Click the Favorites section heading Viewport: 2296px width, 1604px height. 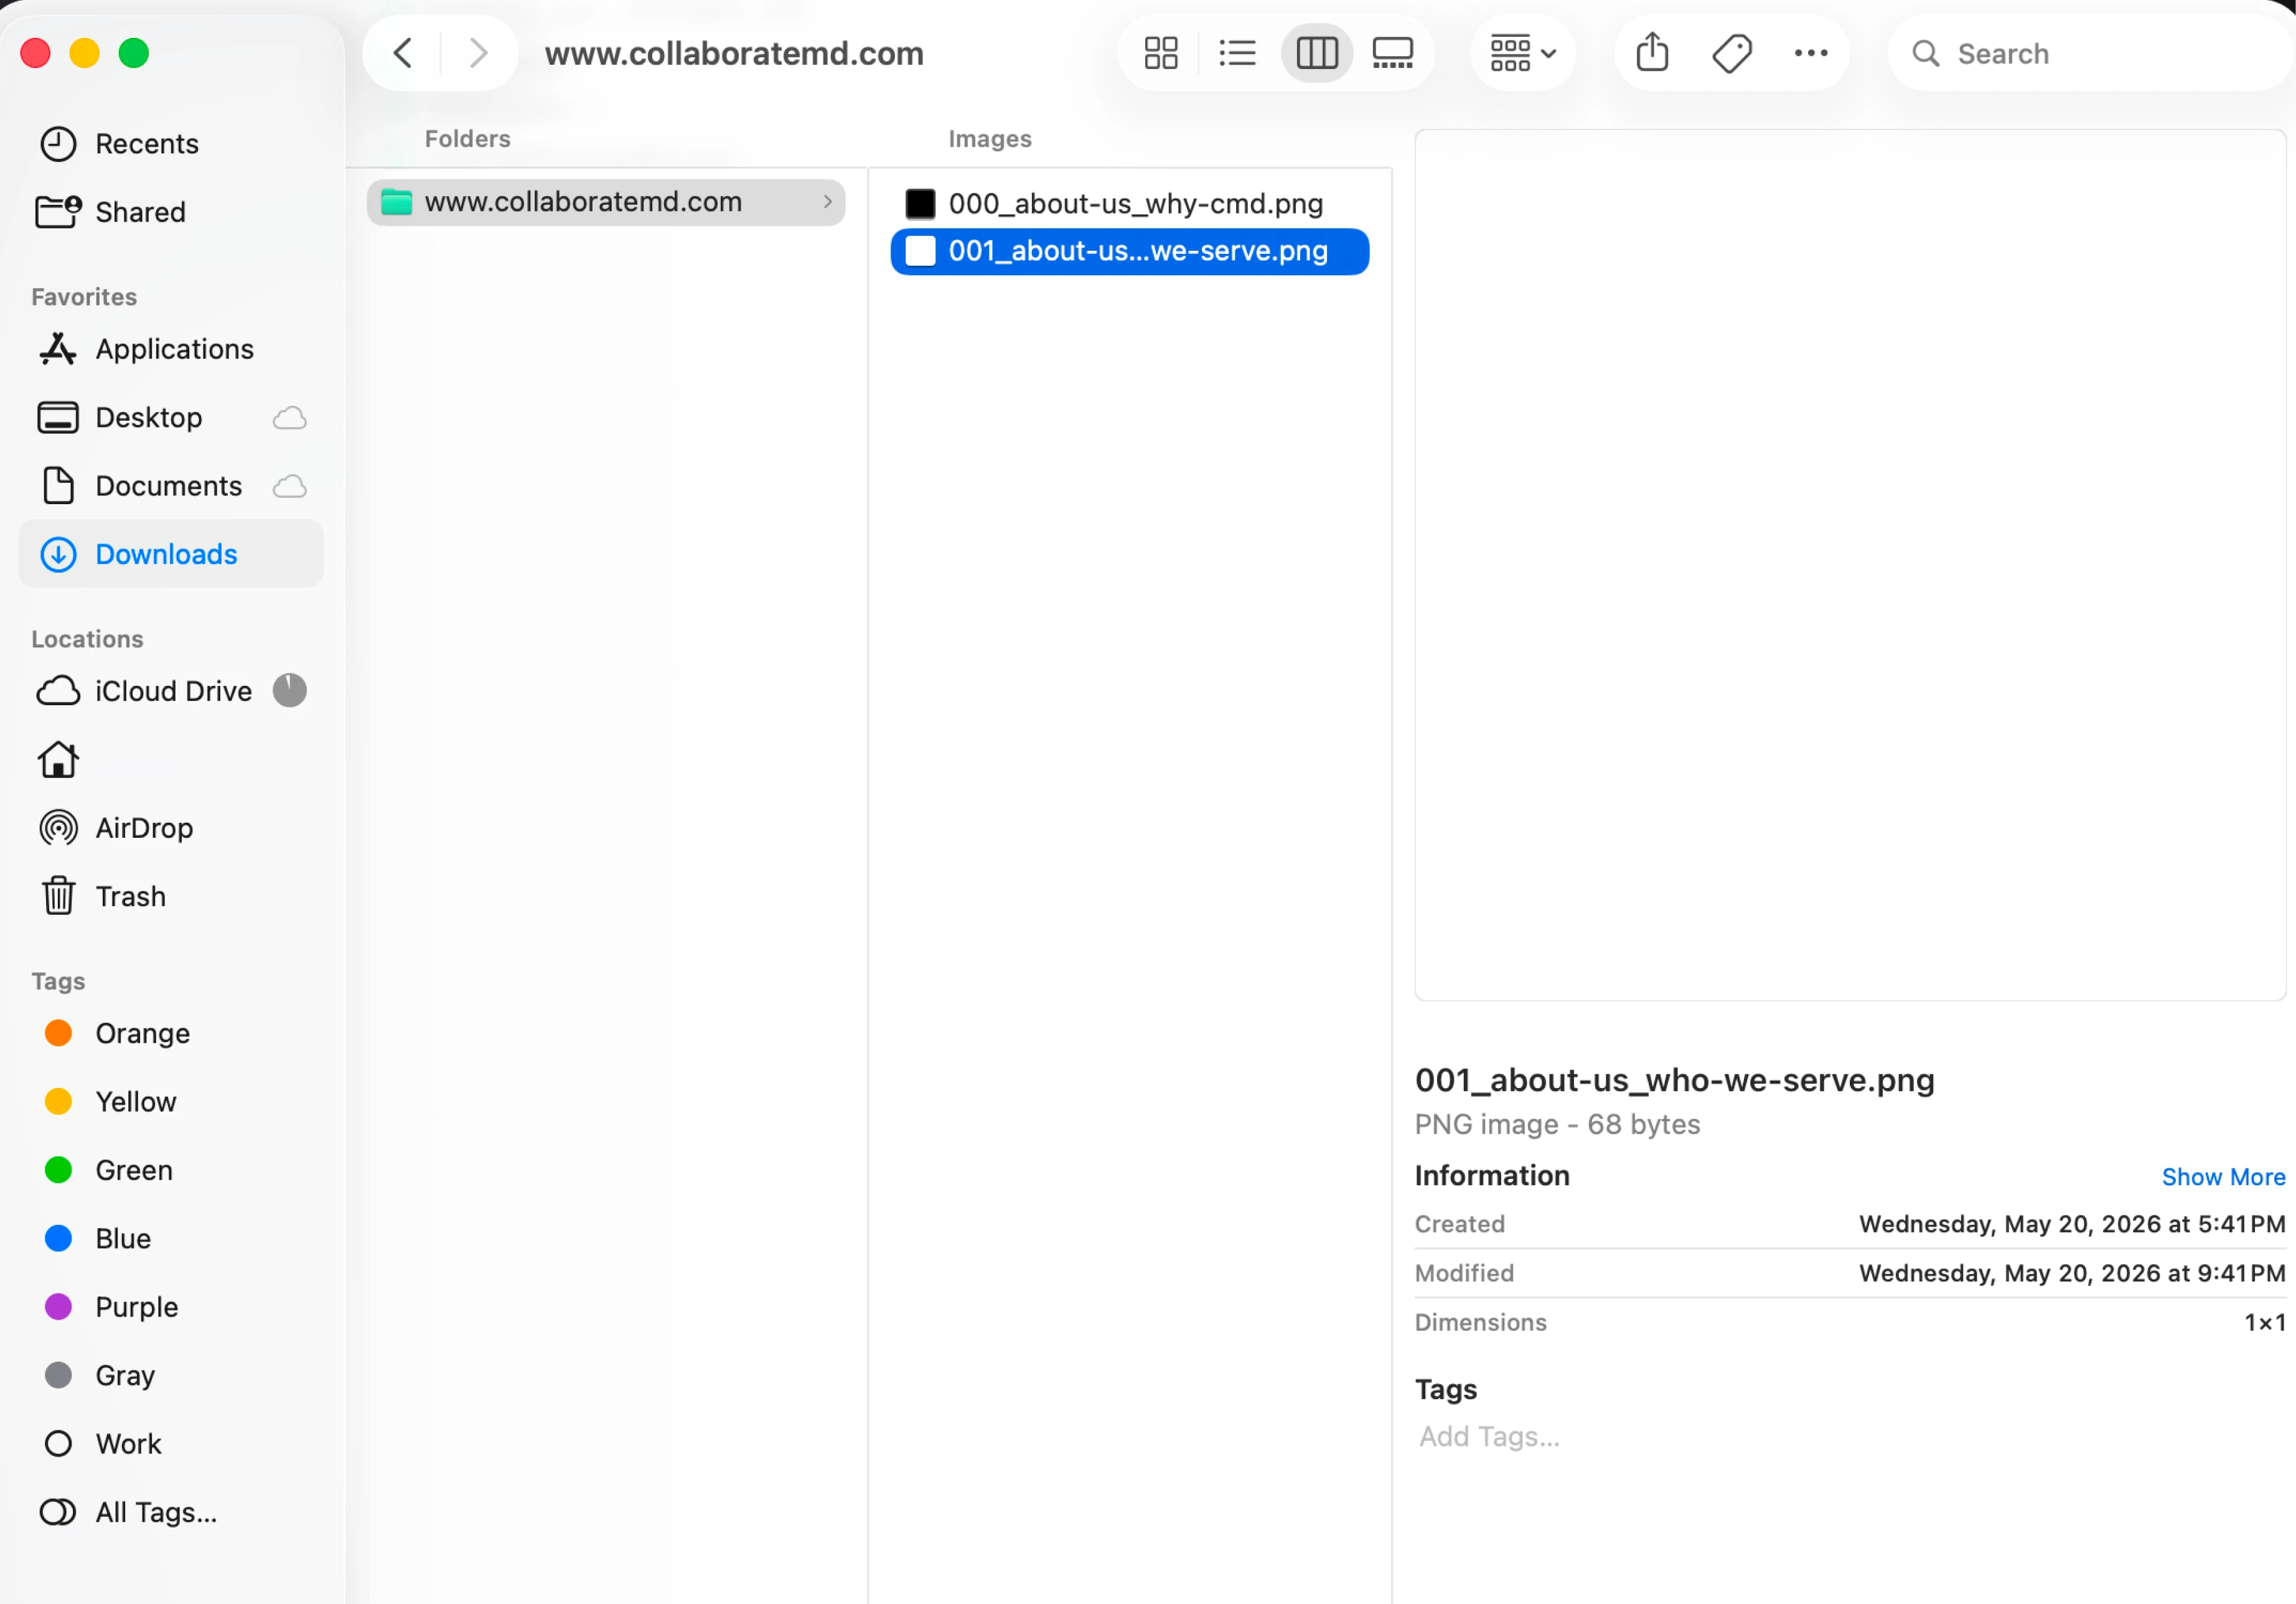click(84, 297)
